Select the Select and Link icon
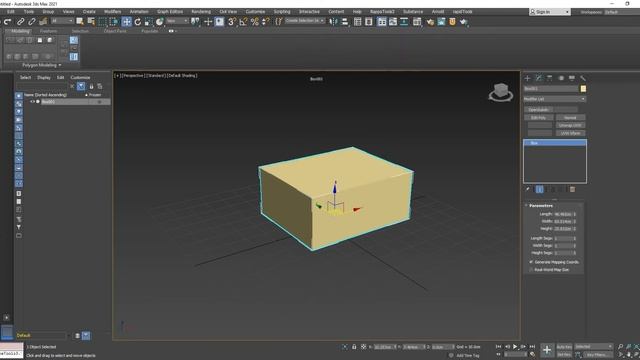The width and height of the screenshot is (640, 360). (x=20, y=22)
